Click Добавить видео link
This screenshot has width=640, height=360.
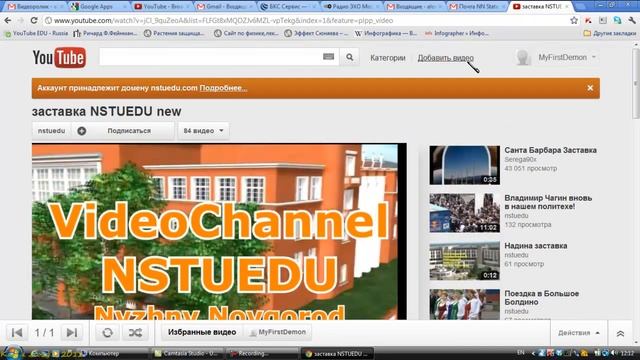[x=445, y=58]
